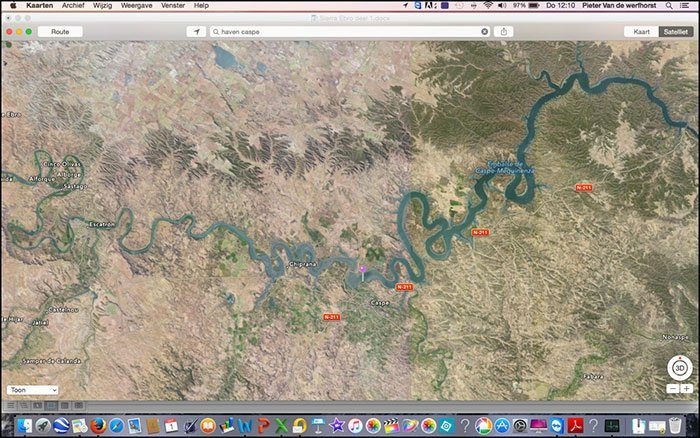Viewport: 700px width, 438px height.
Task: Click the purple pin near Caspe
Action: (x=362, y=268)
